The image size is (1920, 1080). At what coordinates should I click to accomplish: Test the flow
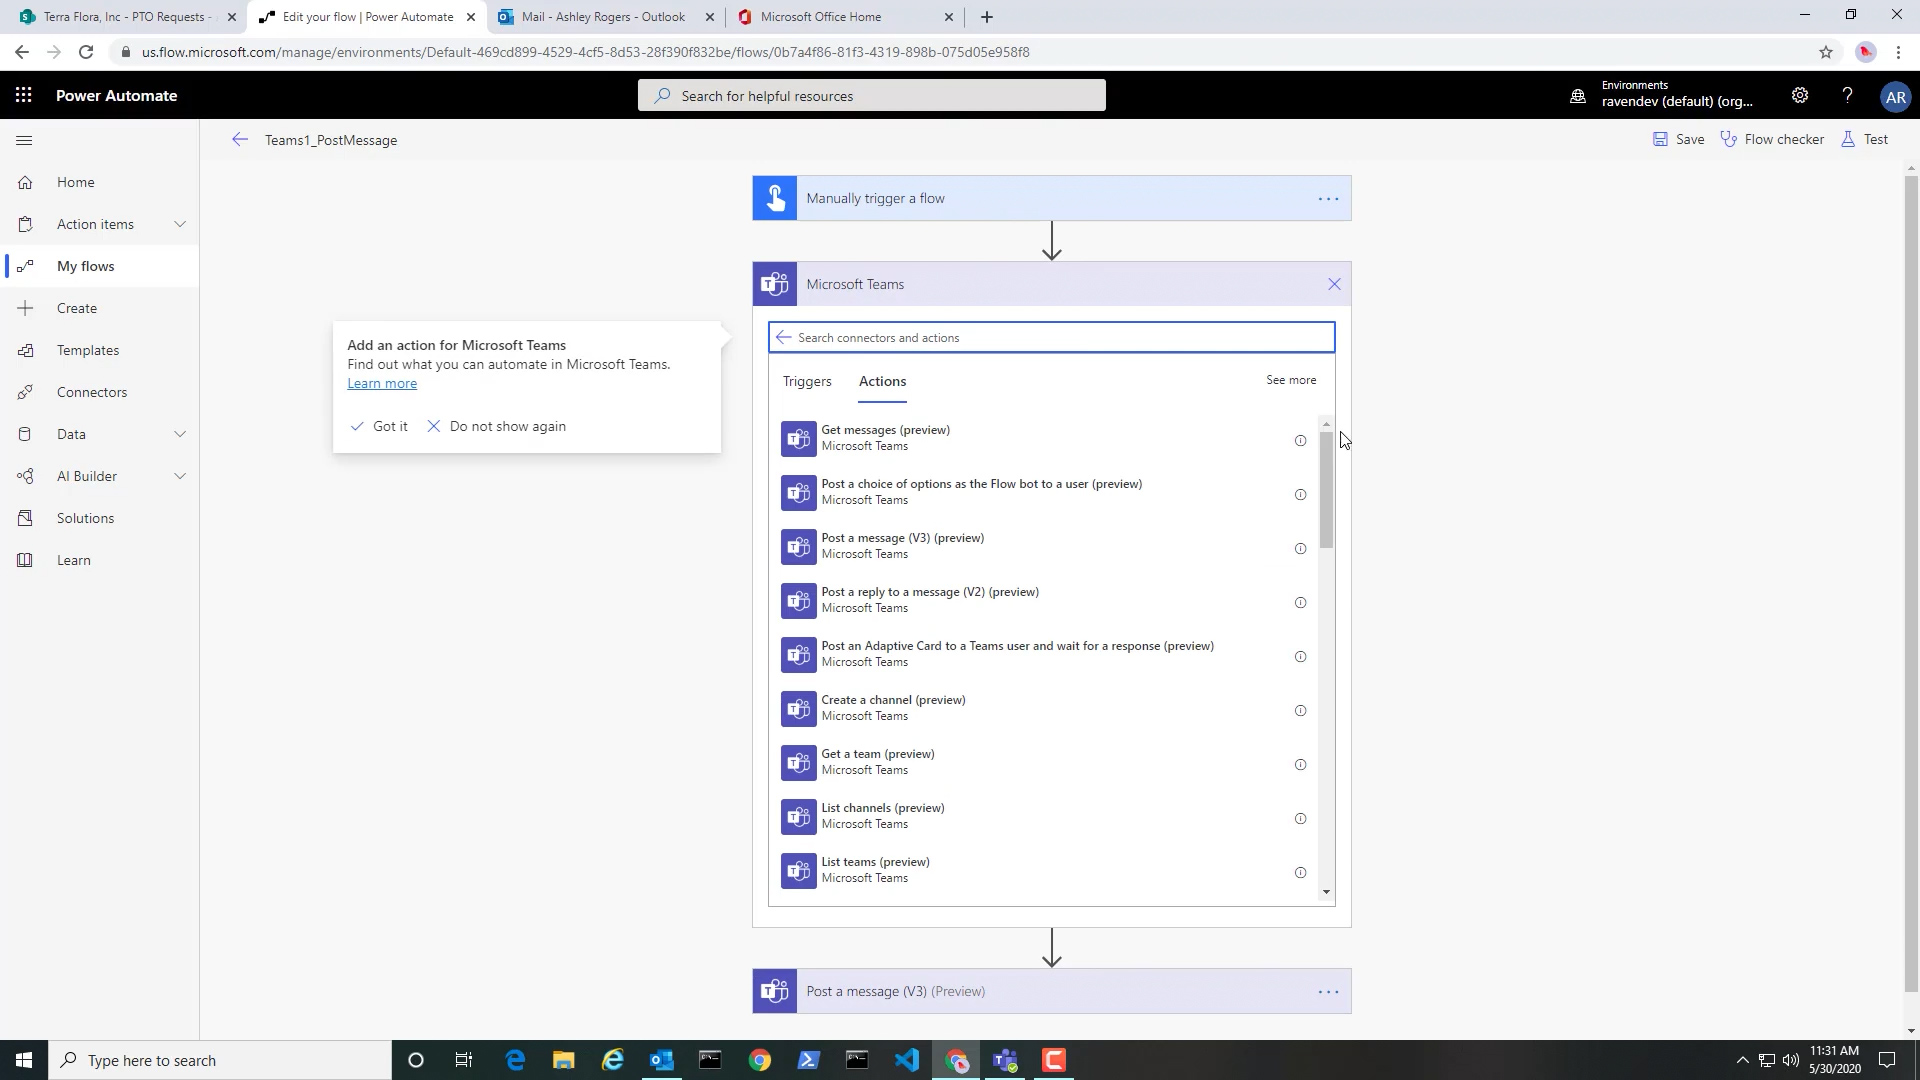[x=1865, y=139]
